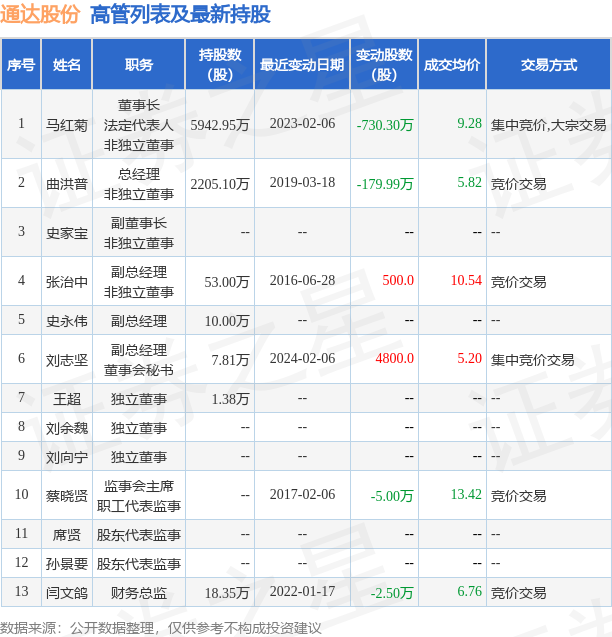Click the name 闫文鸽
Image resolution: width=612 pixels, height=637 pixels.
click(x=67, y=593)
